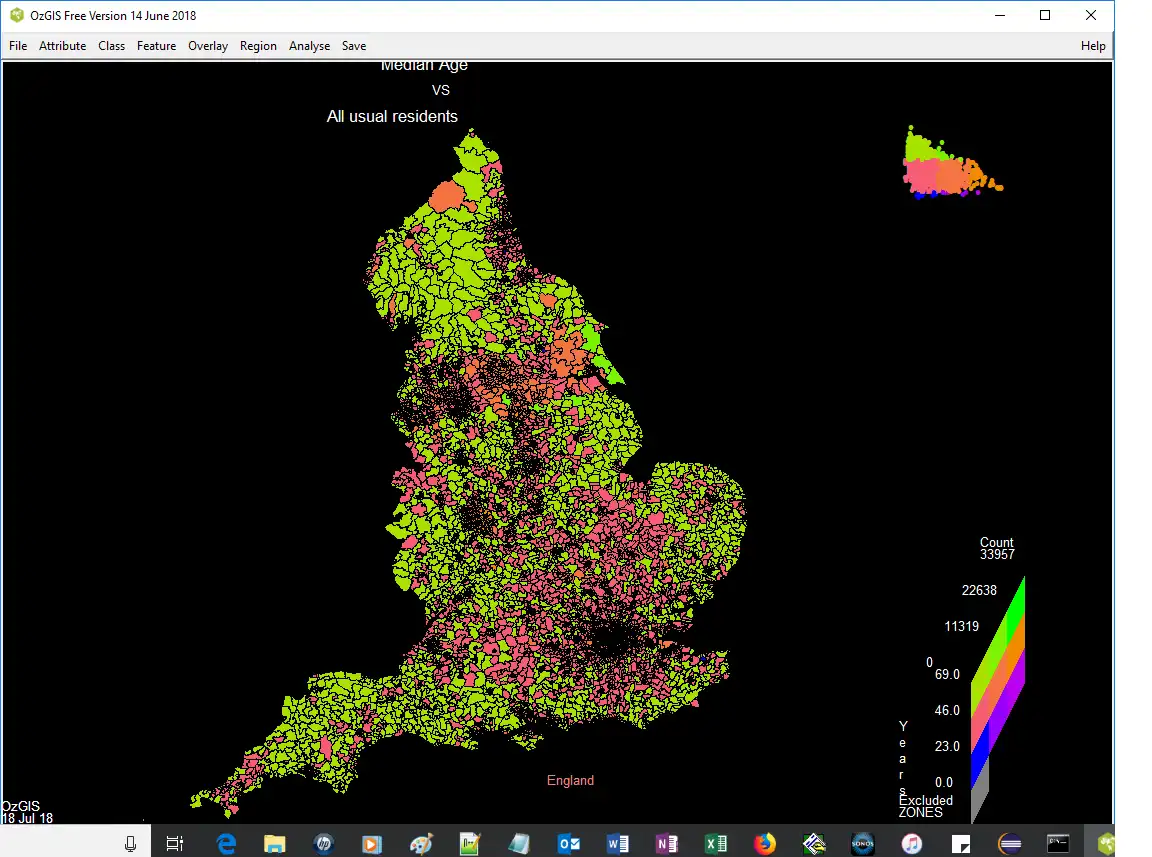Click the gray Excluded zones legend swatch
Image resolution: width=1152 pixels, height=857 pixels.
tap(980, 790)
